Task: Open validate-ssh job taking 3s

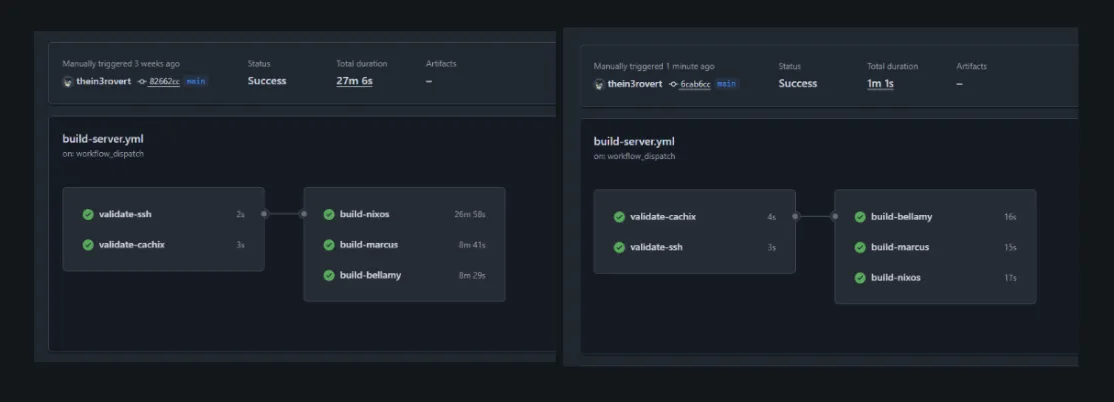Action: coord(656,247)
